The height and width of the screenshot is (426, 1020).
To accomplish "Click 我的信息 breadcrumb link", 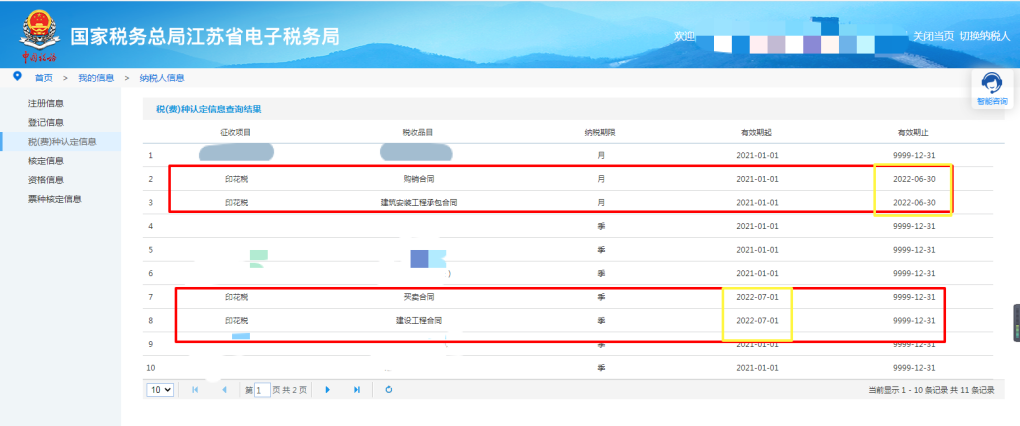I will pyautogui.click(x=96, y=78).
